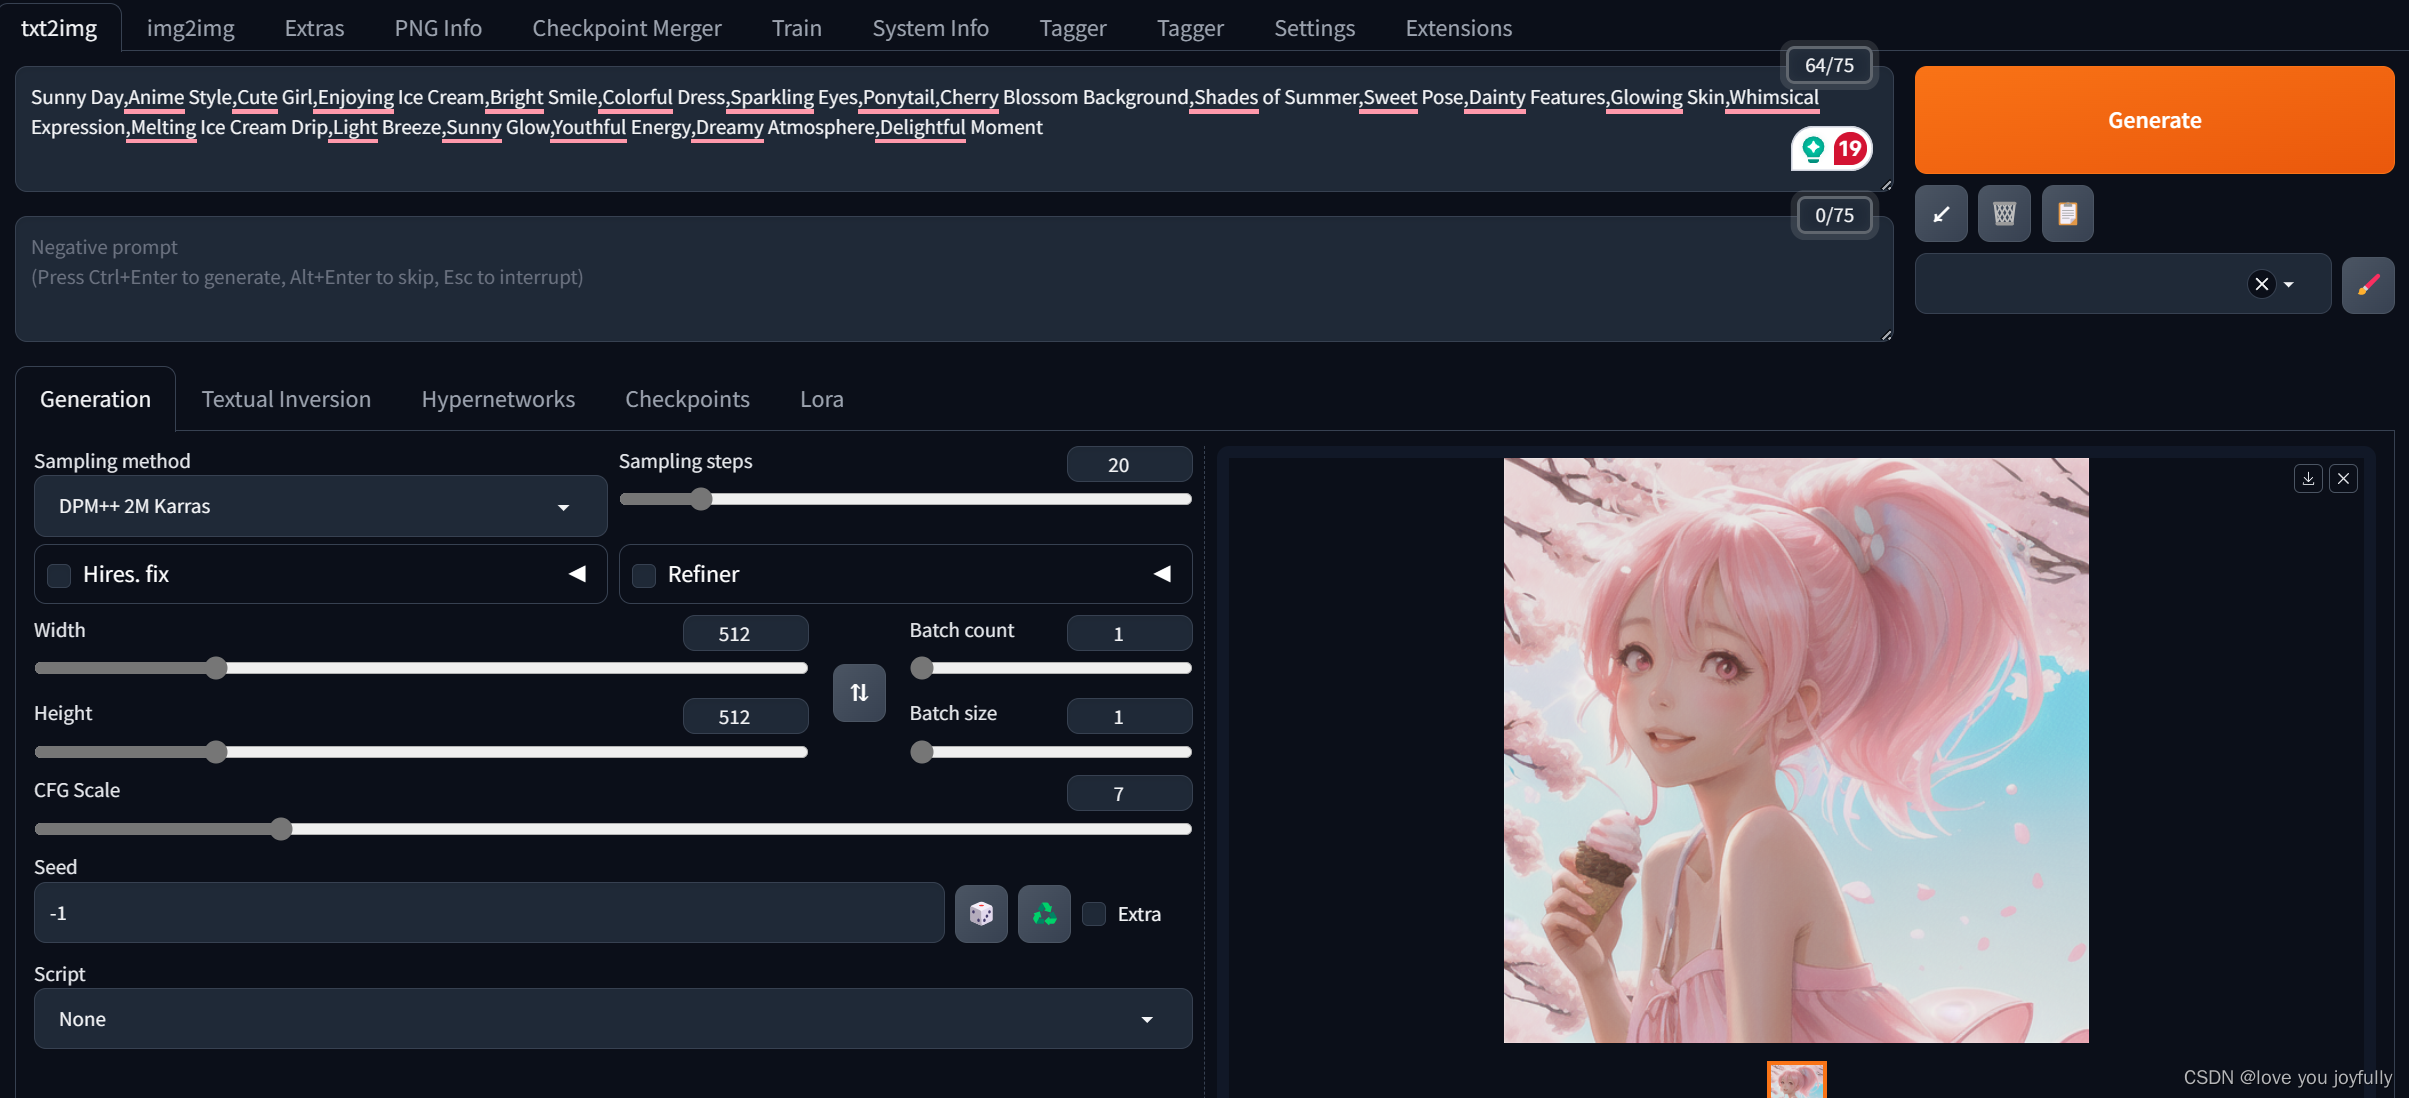Viewport: 2409px width, 1098px height.
Task: Open the Script dropdown showing None
Action: (612, 1019)
